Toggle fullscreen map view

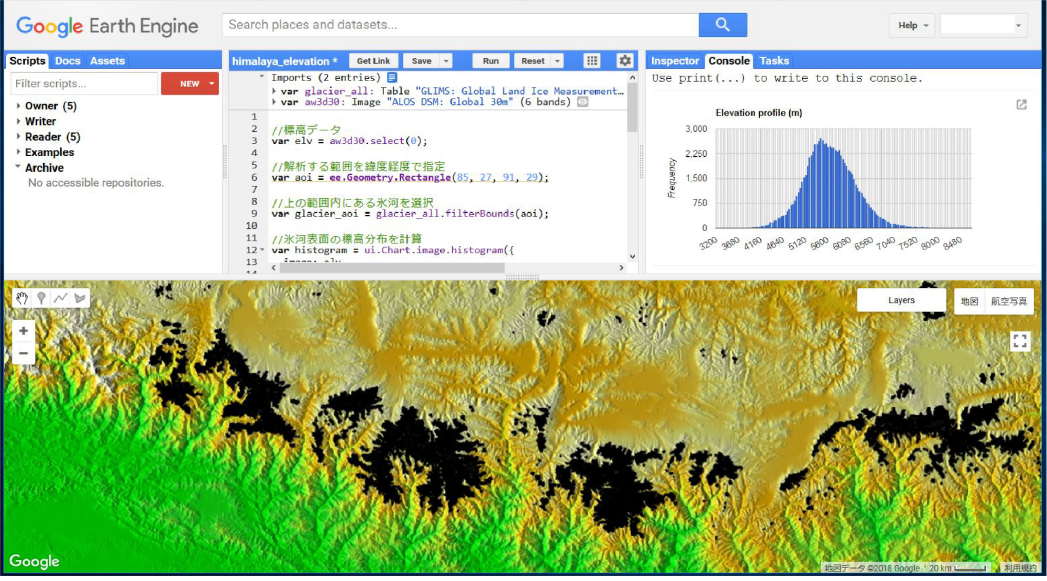[1020, 341]
